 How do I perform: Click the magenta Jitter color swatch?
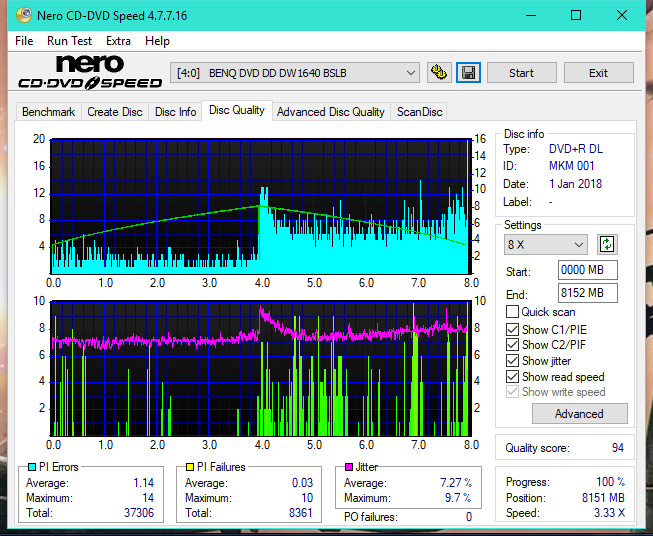tap(349, 467)
